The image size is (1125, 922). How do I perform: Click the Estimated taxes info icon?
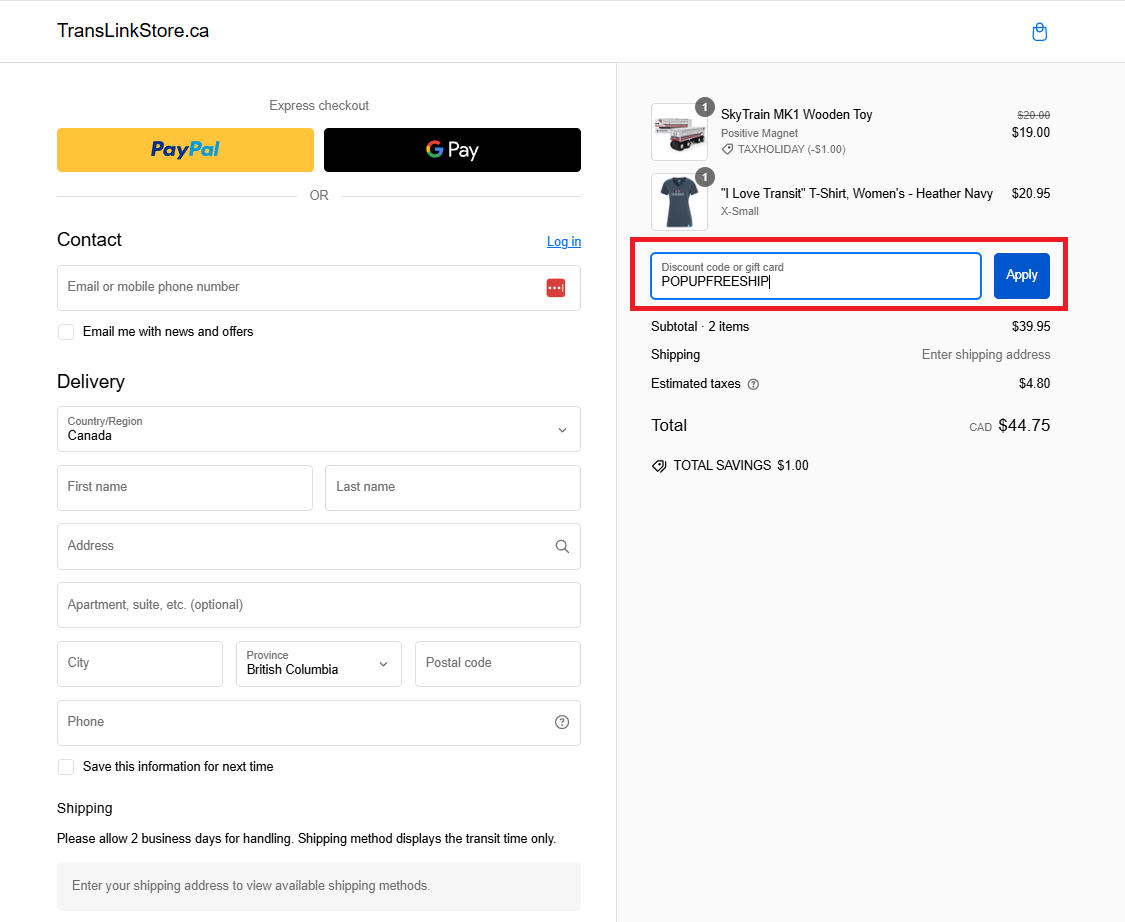(753, 384)
